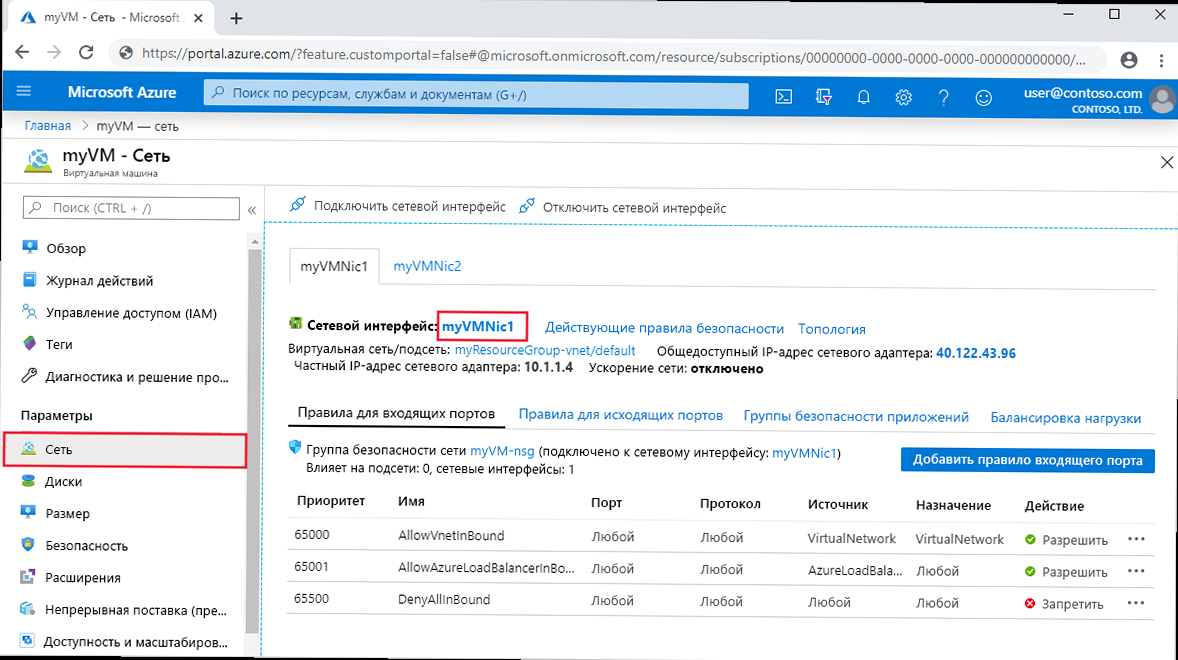1178x660 pixels.
Task: Open ellipsis menu for AllowAzureLoadBalancerInBound rule
Action: click(1135, 571)
